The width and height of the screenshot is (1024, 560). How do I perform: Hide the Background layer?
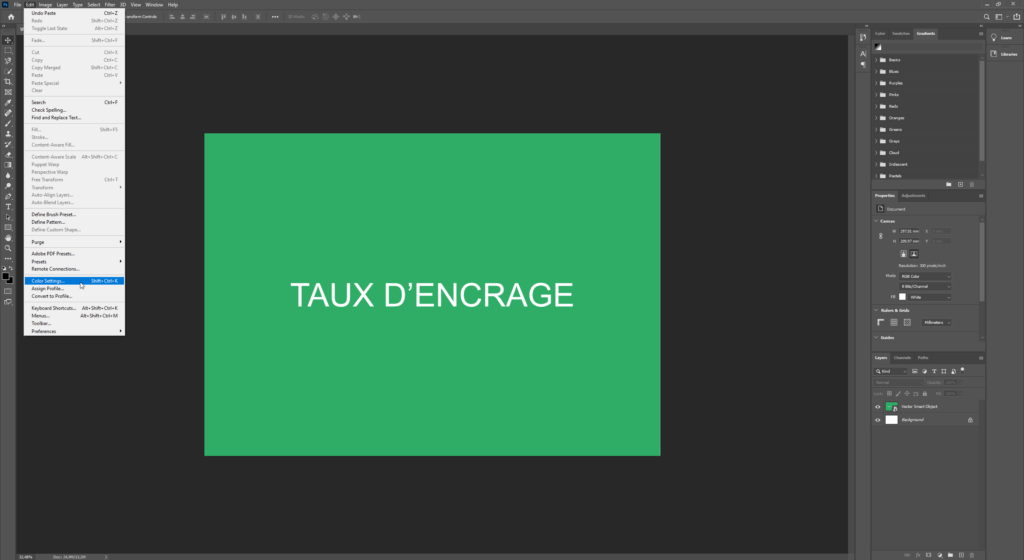(x=878, y=420)
